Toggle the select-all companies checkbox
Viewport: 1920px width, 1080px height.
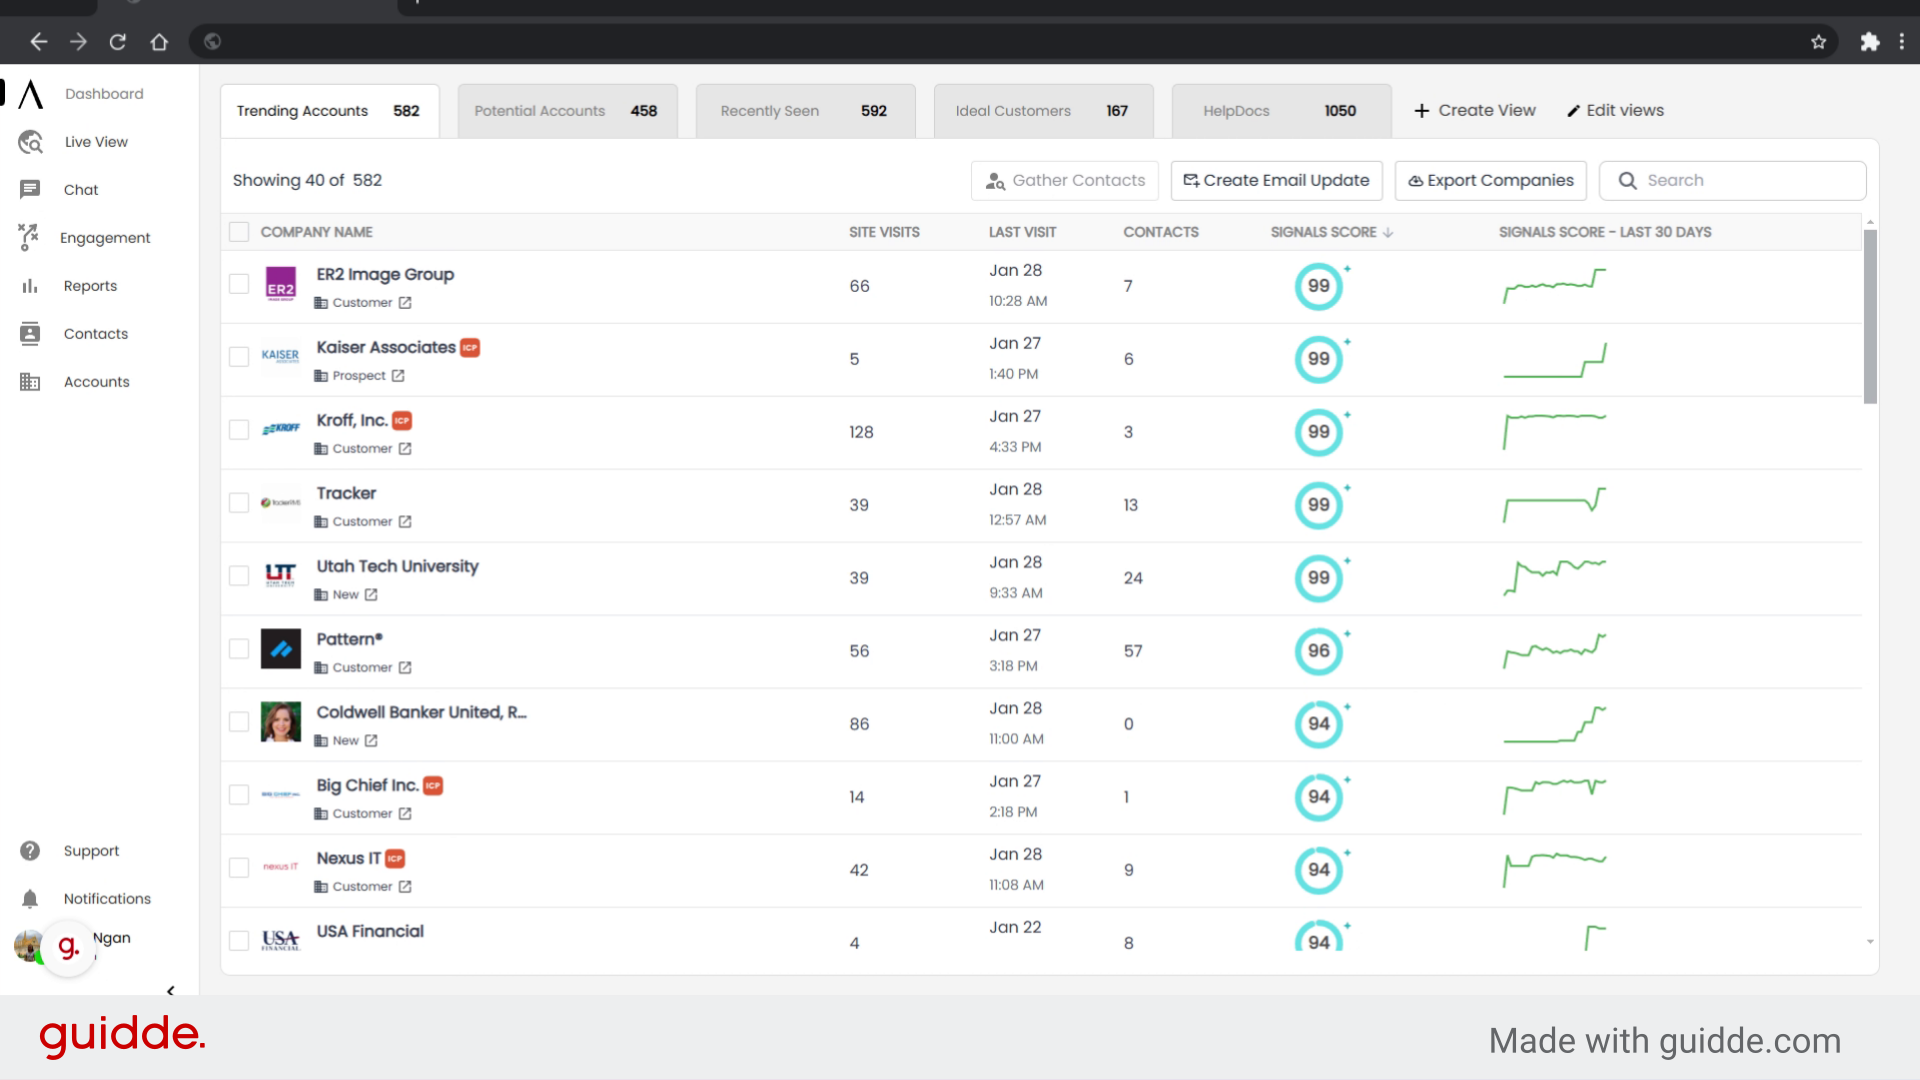coord(239,232)
